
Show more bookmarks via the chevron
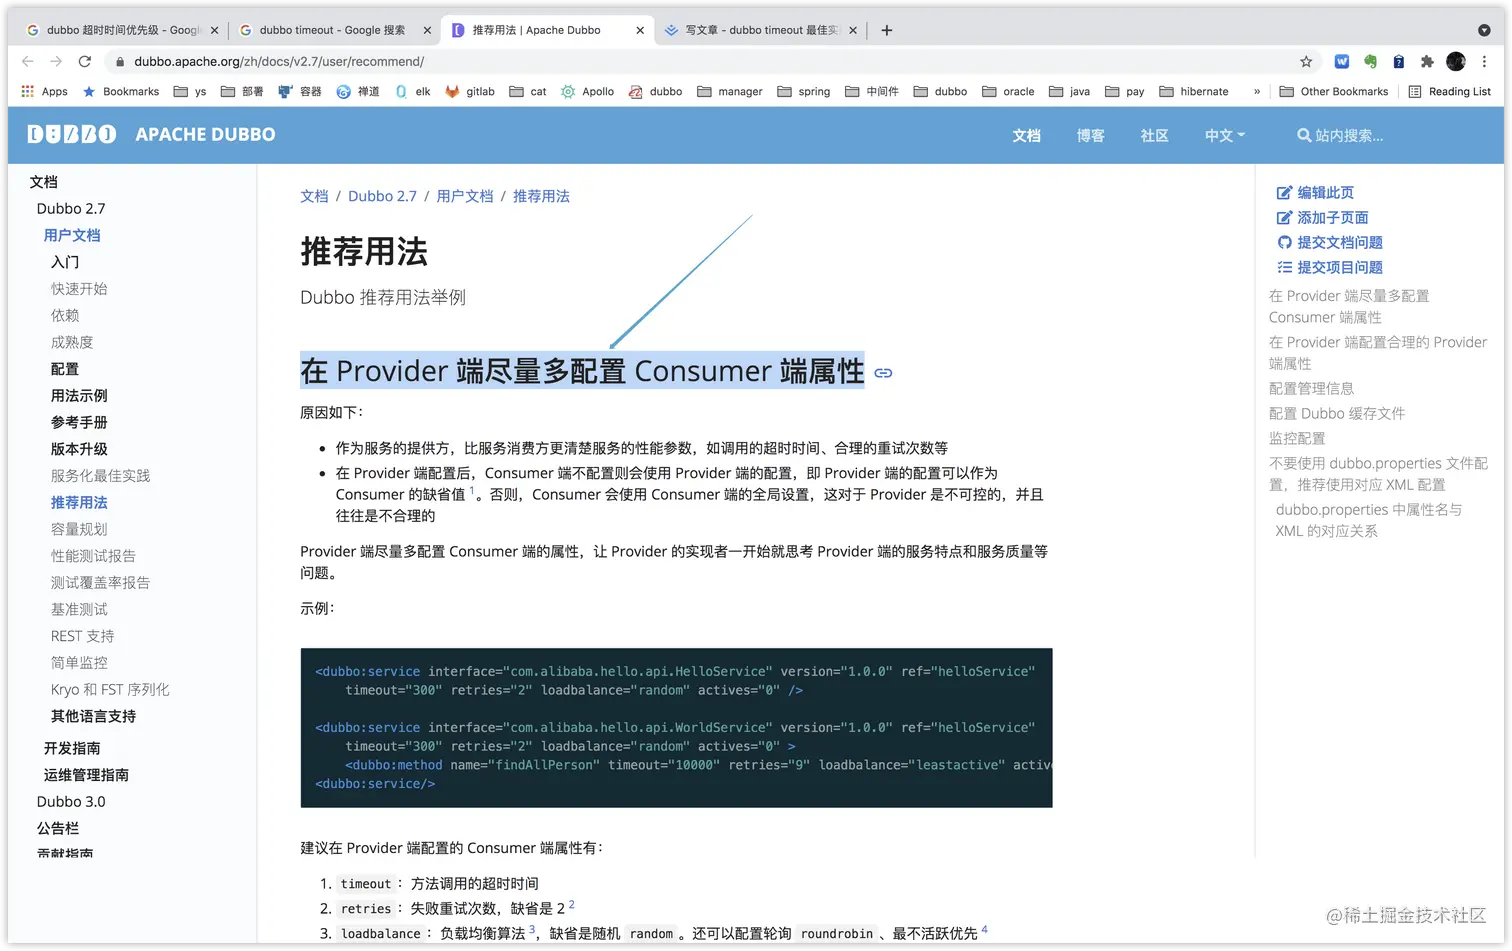1257,91
